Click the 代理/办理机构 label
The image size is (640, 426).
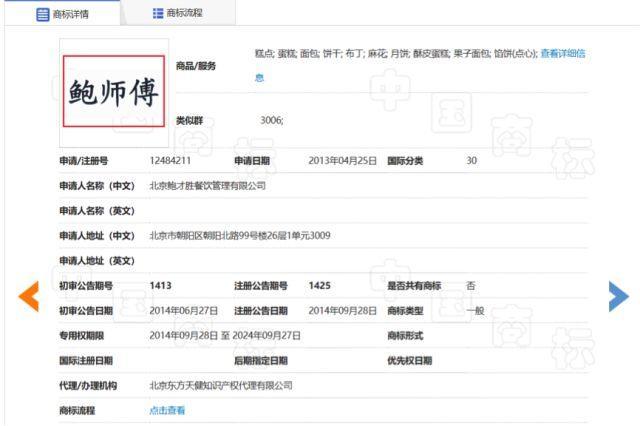click(88, 386)
